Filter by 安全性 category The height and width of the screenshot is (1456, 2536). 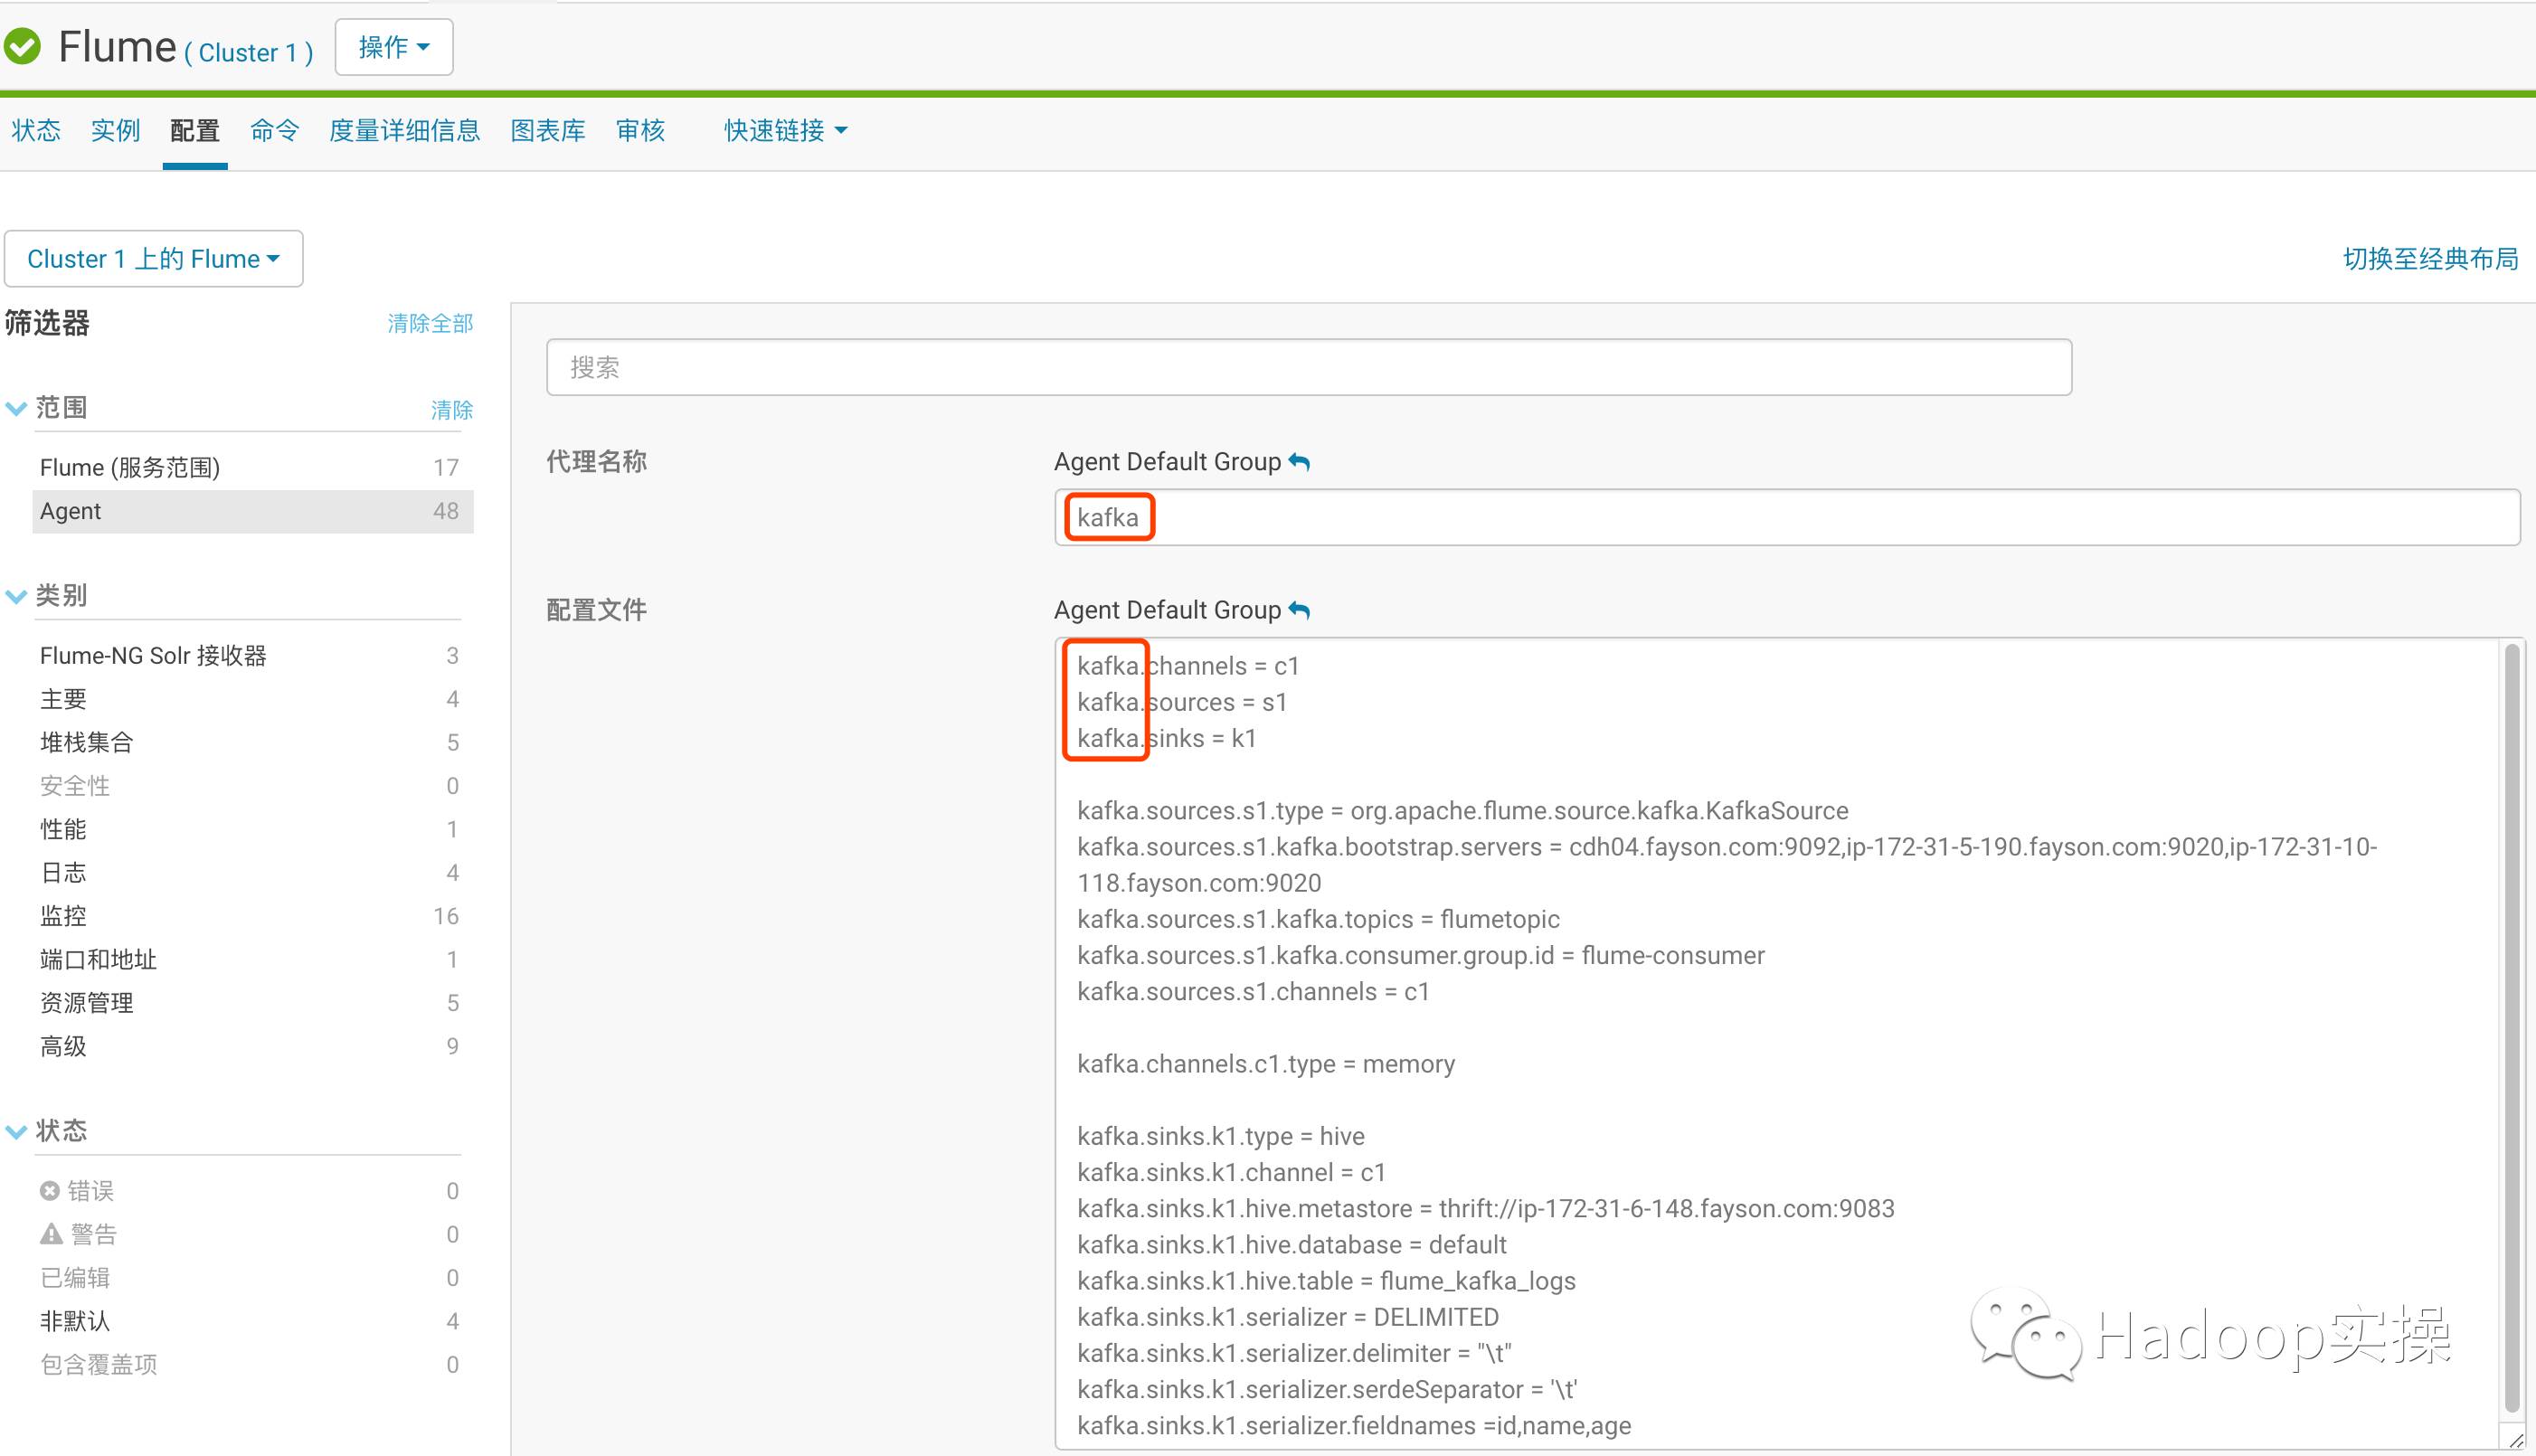tap(253, 786)
